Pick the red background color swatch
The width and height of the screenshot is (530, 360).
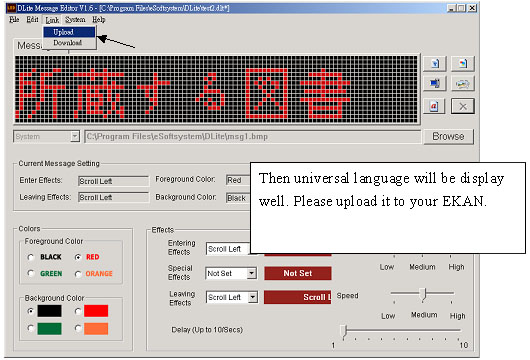(96, 311)
